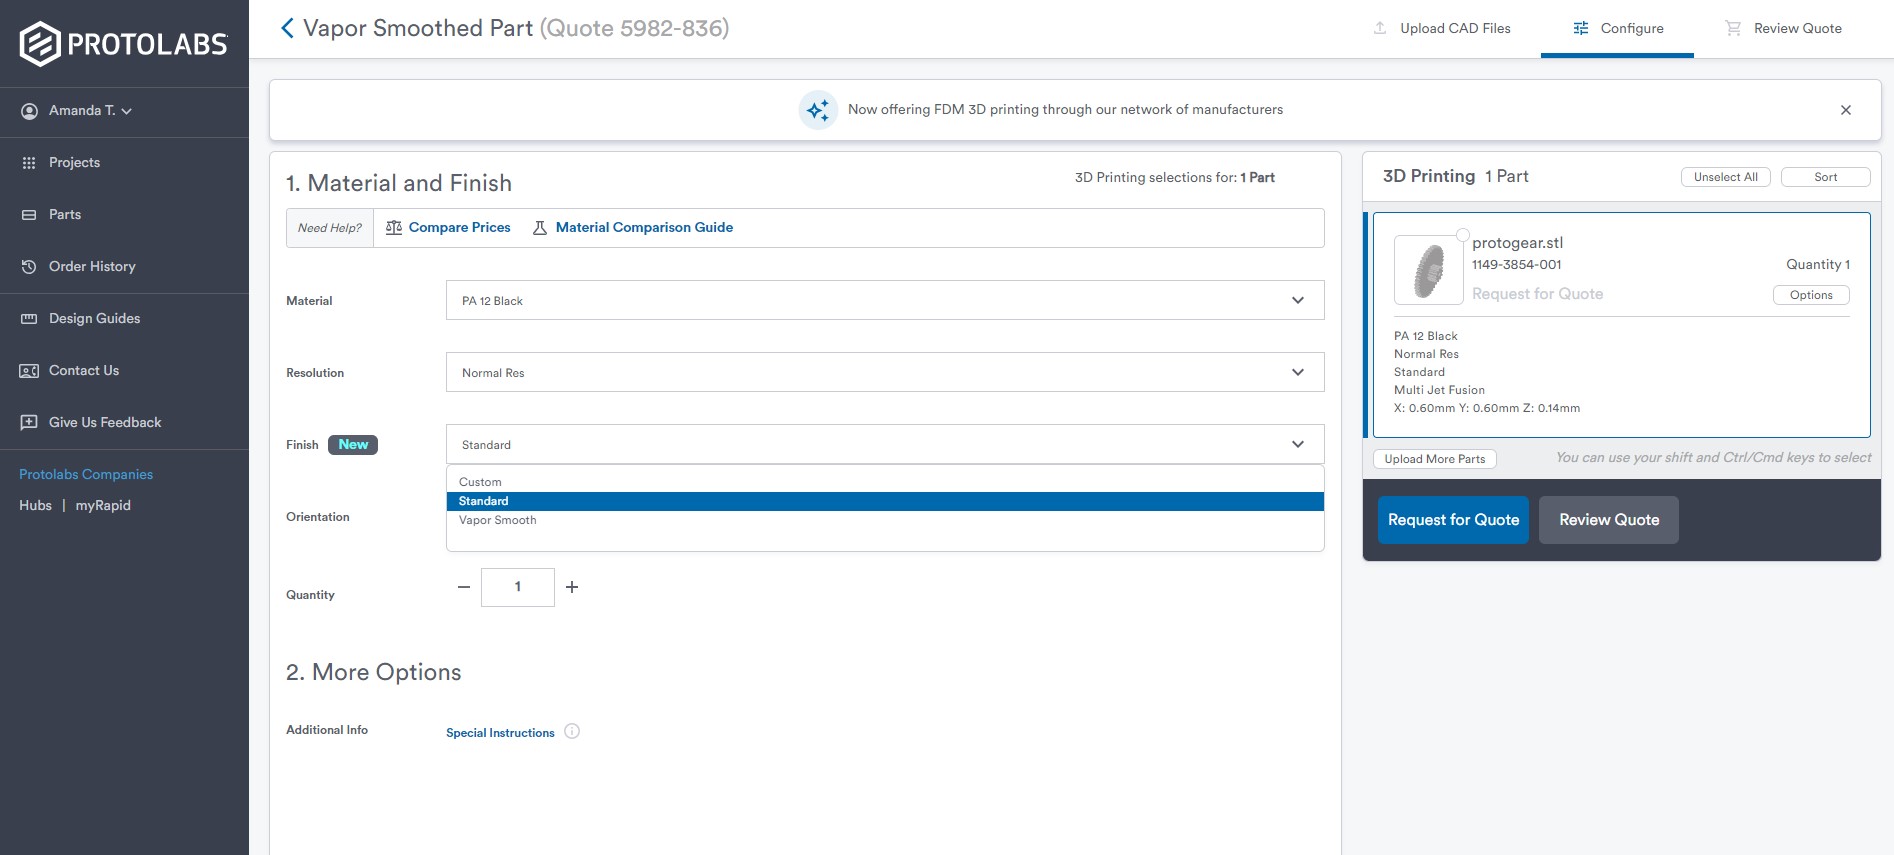
Task: Click the Material Comparison Guide flask icon
Action: click(x=540, y=228)
